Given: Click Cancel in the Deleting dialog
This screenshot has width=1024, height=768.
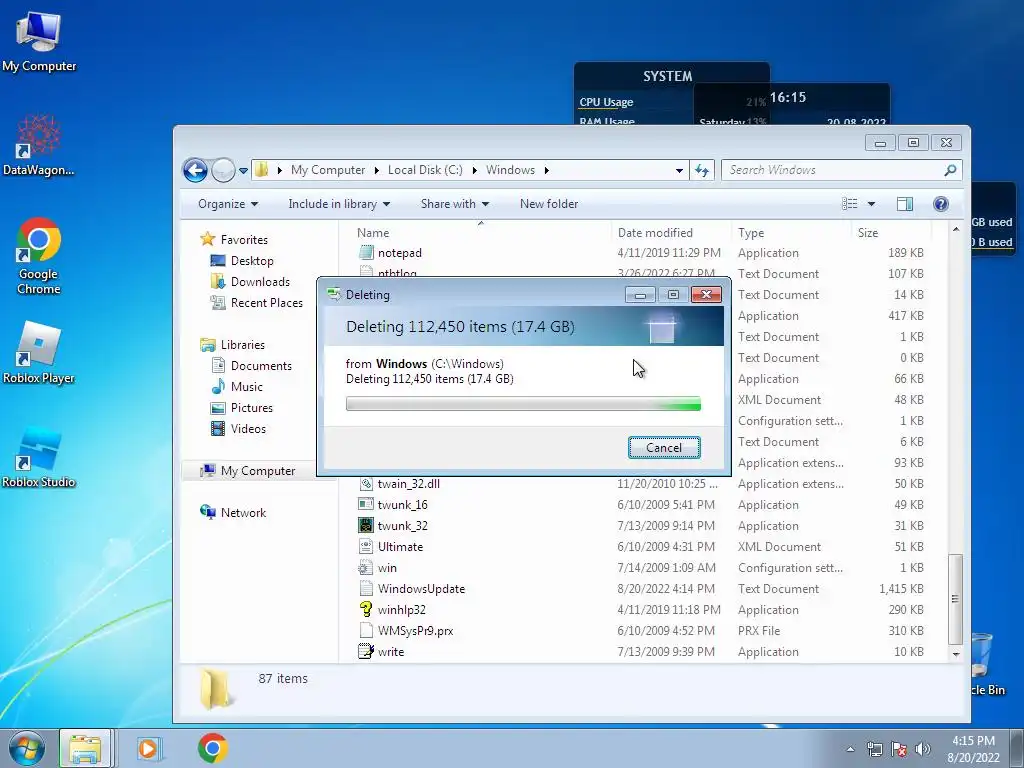Looking at the screenshot, I should click(x=664, y=447).
